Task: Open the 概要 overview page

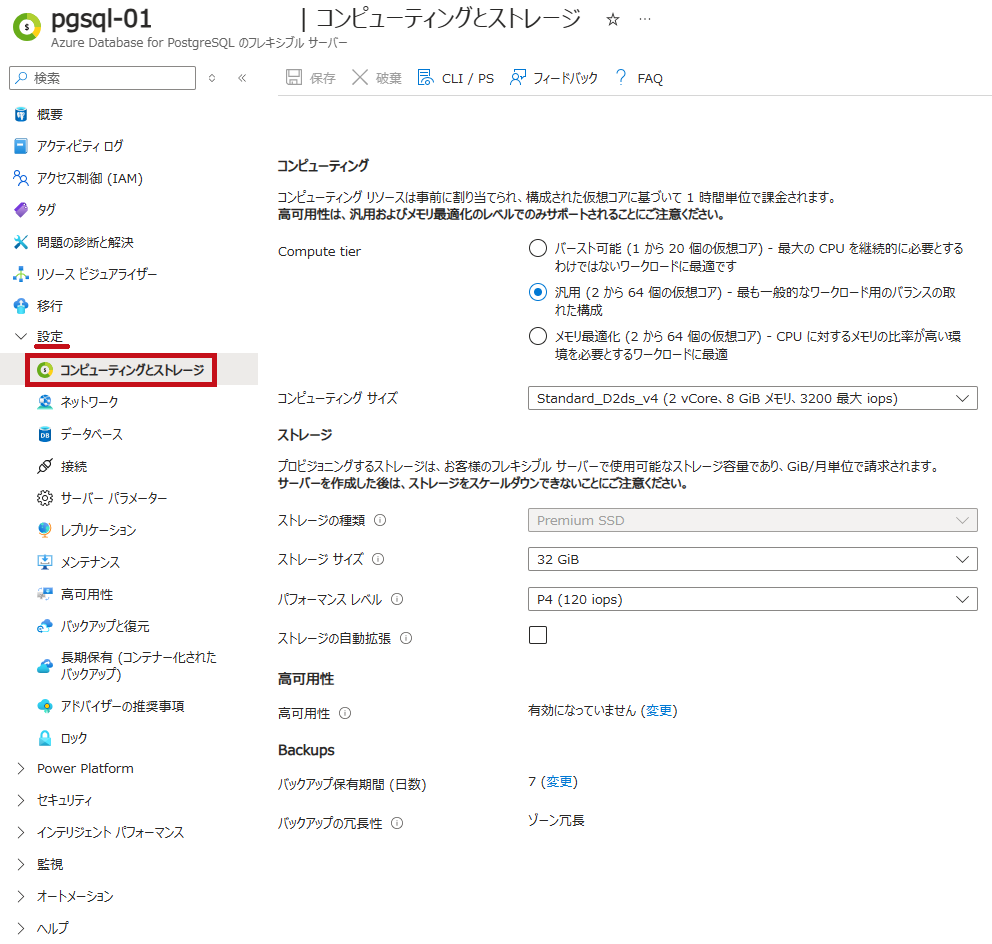Action: [50, 114]
